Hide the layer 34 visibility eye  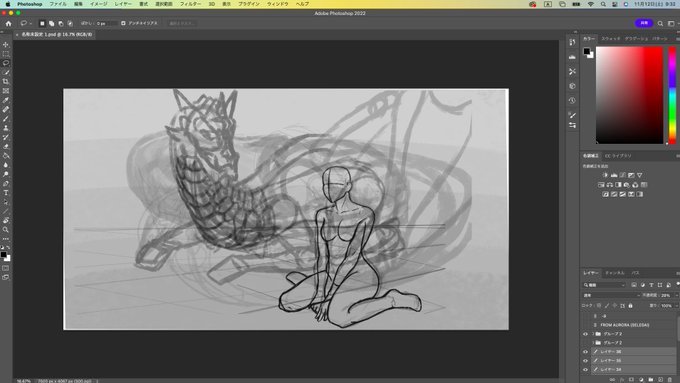585,370
